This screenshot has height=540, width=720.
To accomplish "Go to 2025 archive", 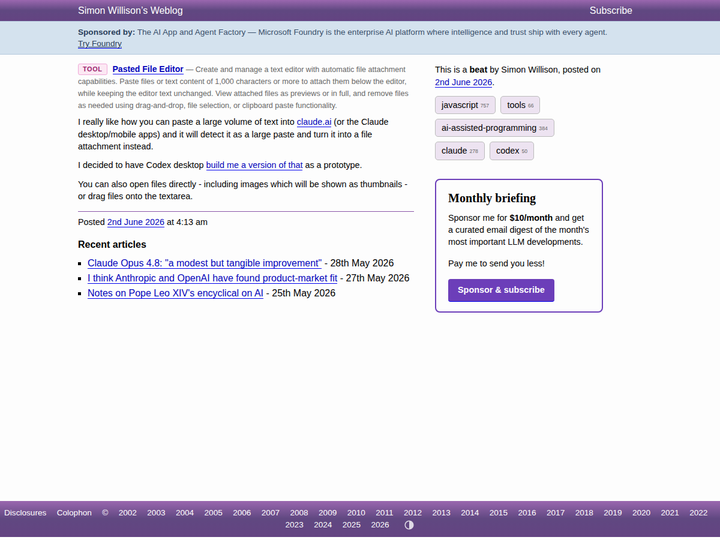I will (x=351, y=525).
